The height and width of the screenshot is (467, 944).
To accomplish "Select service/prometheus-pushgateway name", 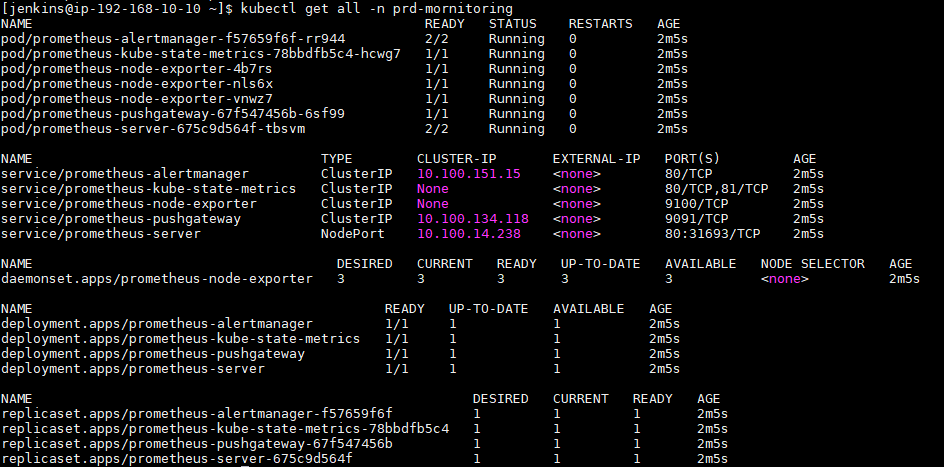I will coord(121,219).
